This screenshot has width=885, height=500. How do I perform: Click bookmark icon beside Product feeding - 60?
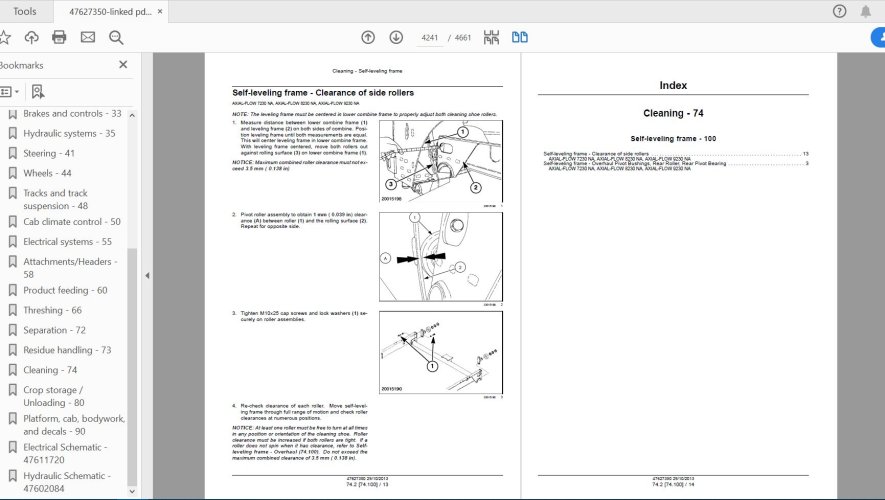12,291
